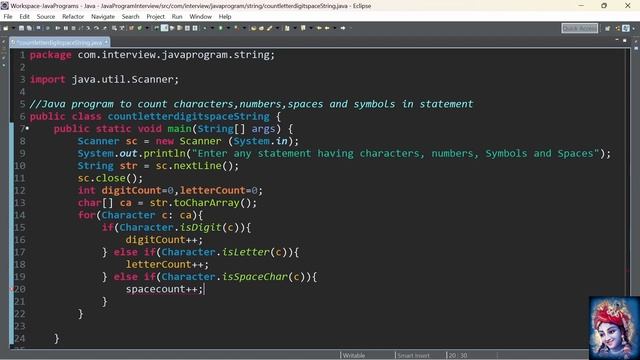Click class name 'countletterdigitspaceString' on line 6

[x=188, y=116]
